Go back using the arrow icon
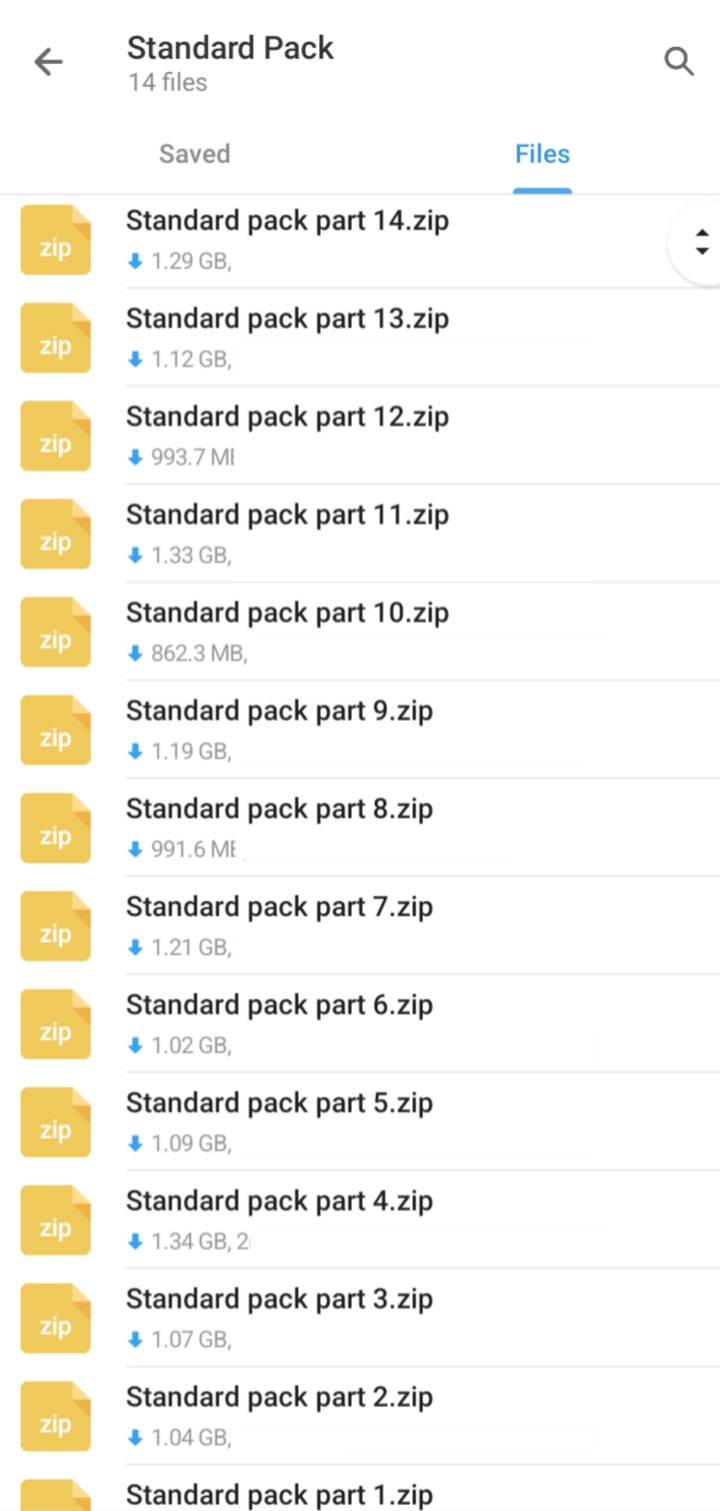The width and height of the screenshot is (720, 1511). point(48,62)
